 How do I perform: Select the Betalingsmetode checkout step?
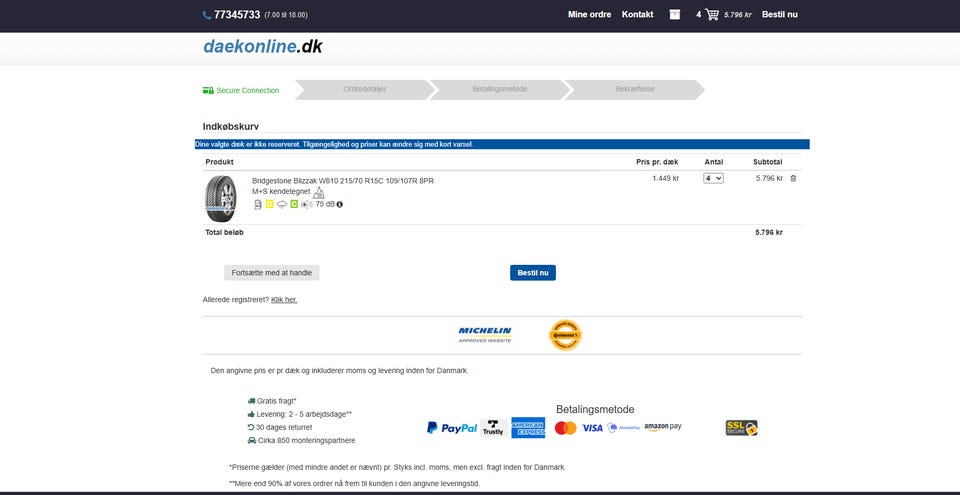[500, 89]
